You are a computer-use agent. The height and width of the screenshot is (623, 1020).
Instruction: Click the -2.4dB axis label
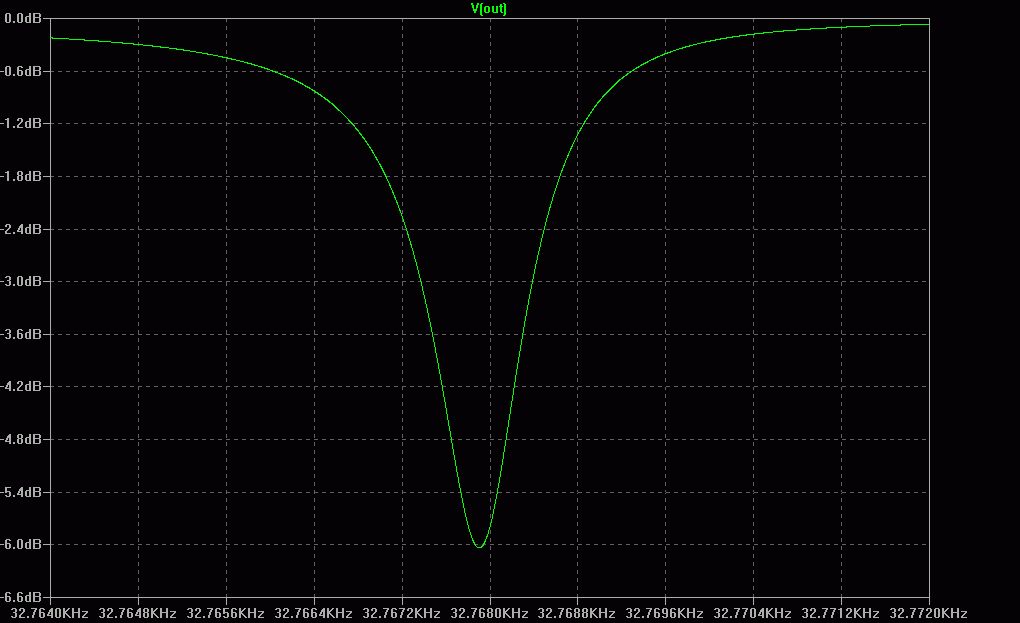21,229
